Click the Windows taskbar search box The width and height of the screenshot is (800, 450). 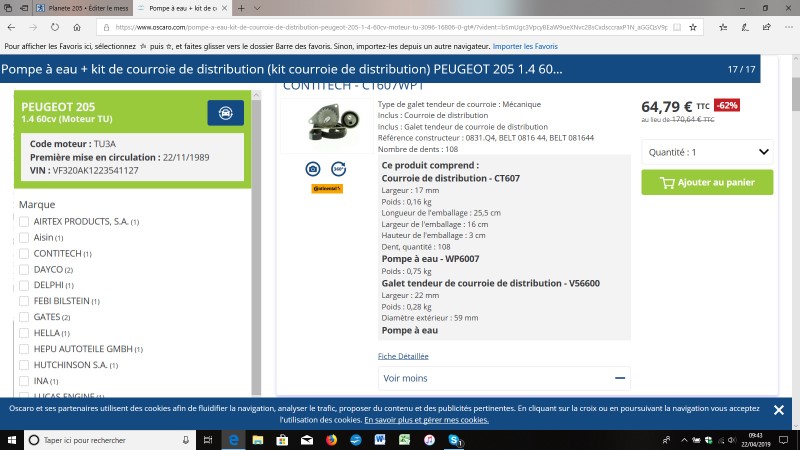tap(110, 440)
